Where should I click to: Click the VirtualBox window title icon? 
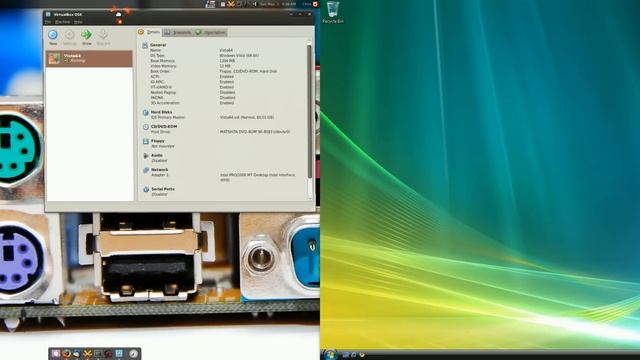48,14
